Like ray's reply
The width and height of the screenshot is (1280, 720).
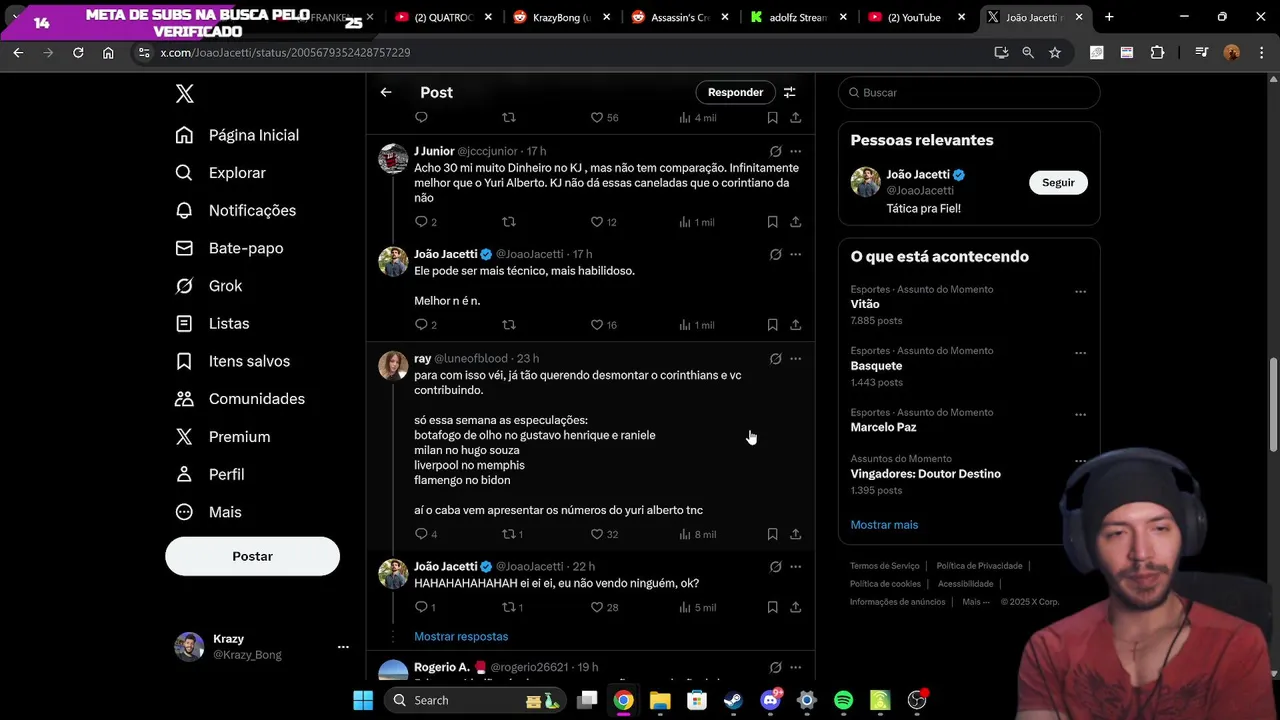pyautogui.click(x=597, y=534)
